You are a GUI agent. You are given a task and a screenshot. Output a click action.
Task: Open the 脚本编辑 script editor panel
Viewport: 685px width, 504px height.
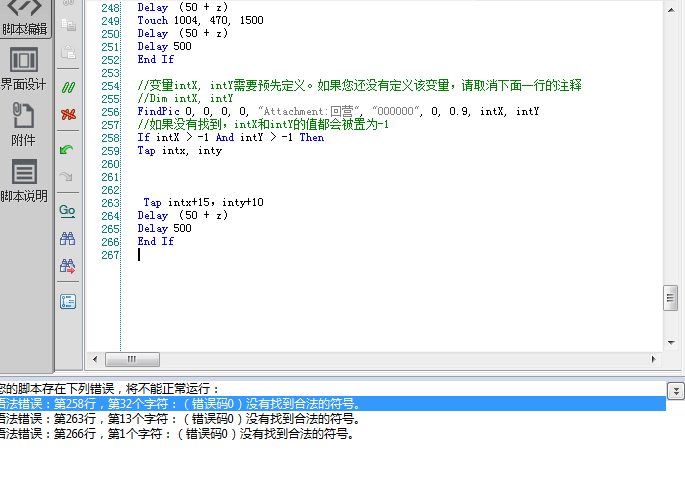(x=23, y=17)
